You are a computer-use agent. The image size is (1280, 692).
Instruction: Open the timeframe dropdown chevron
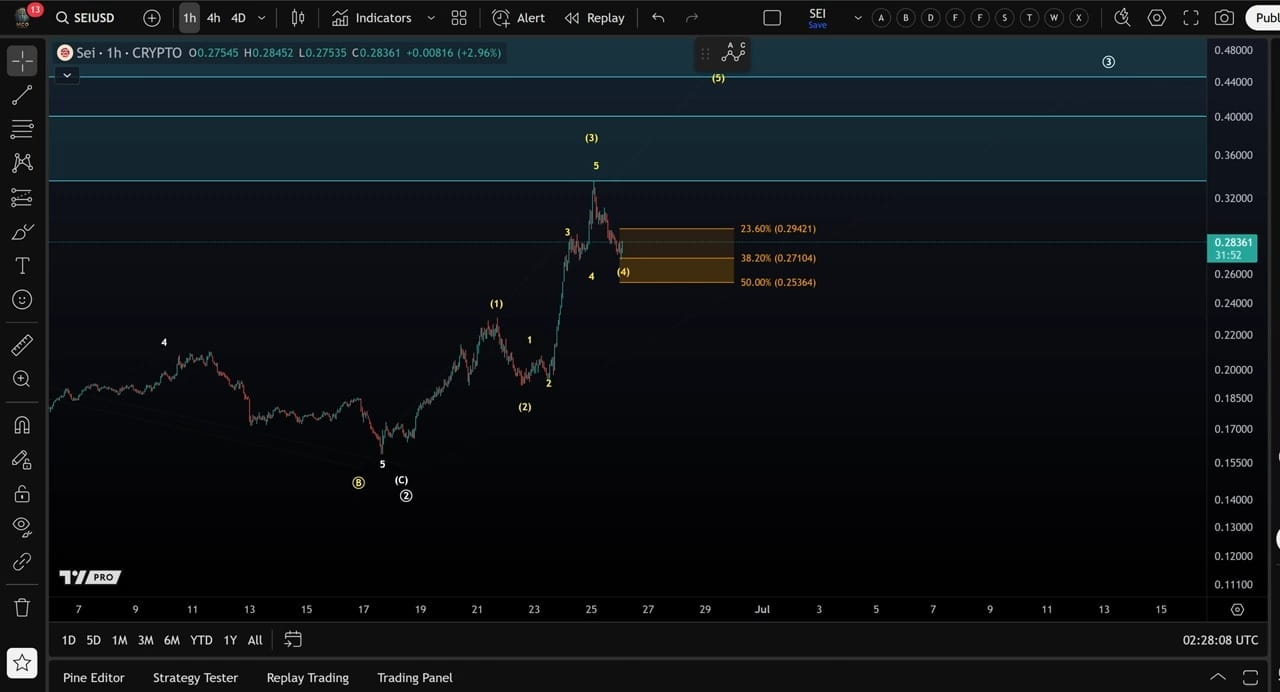click(260, 17)
